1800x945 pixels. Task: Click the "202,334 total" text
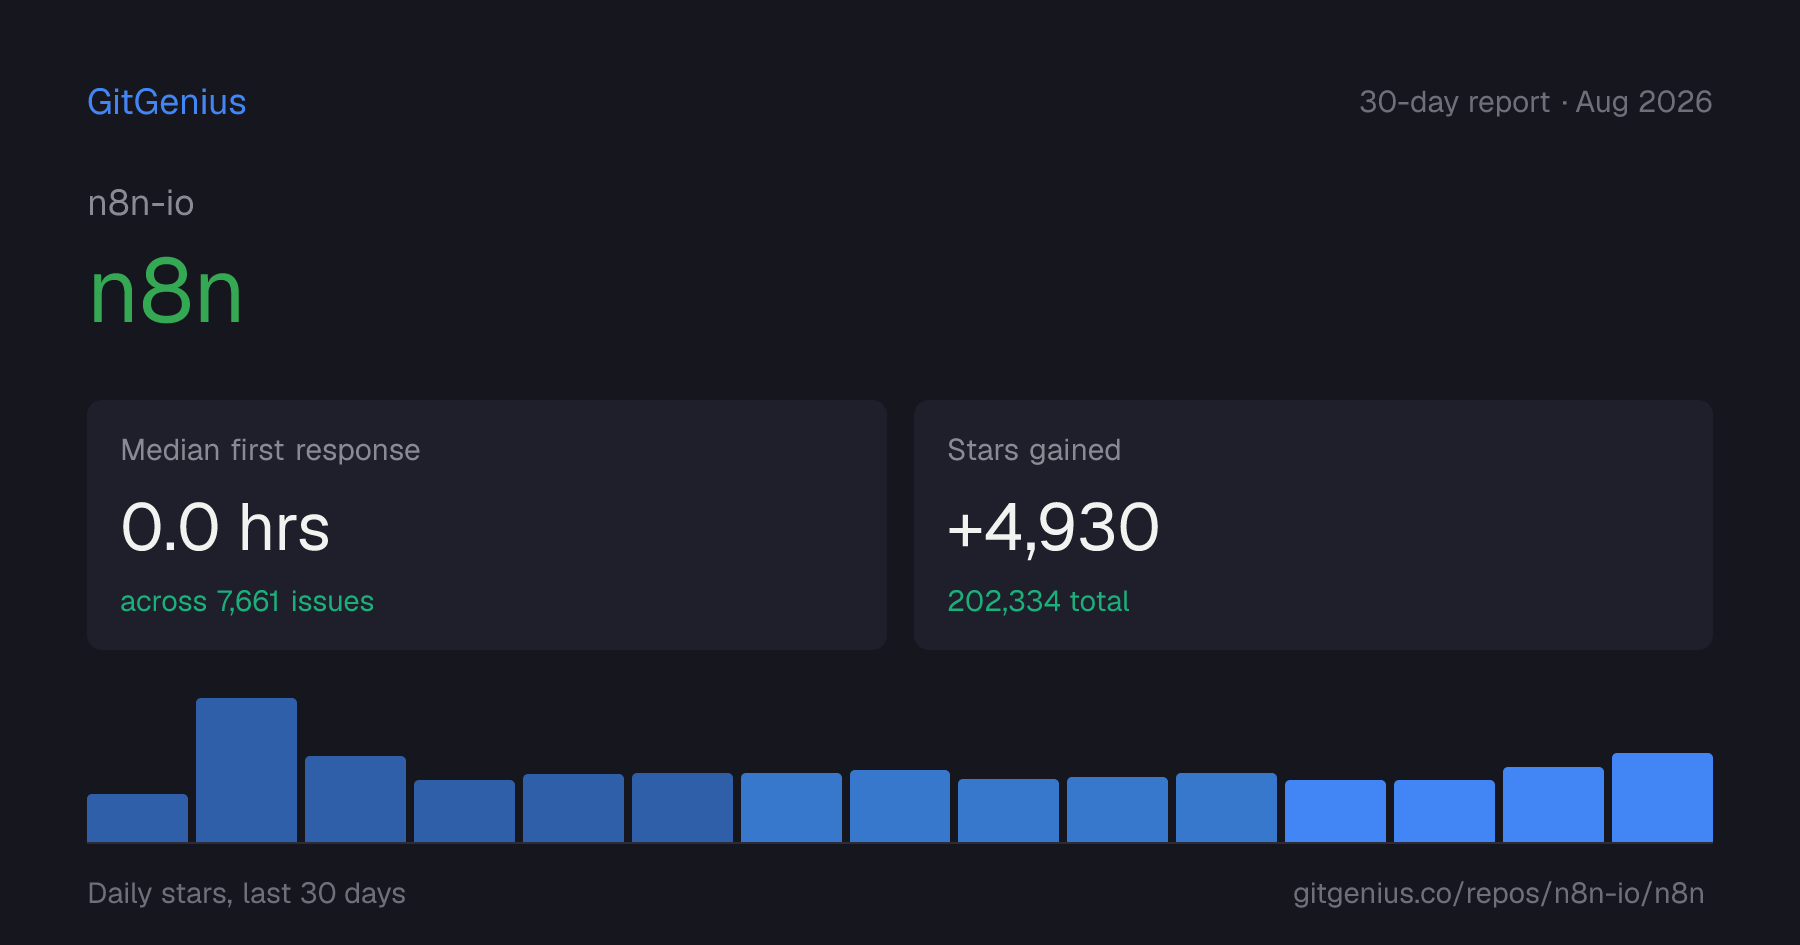(1038, 601)
